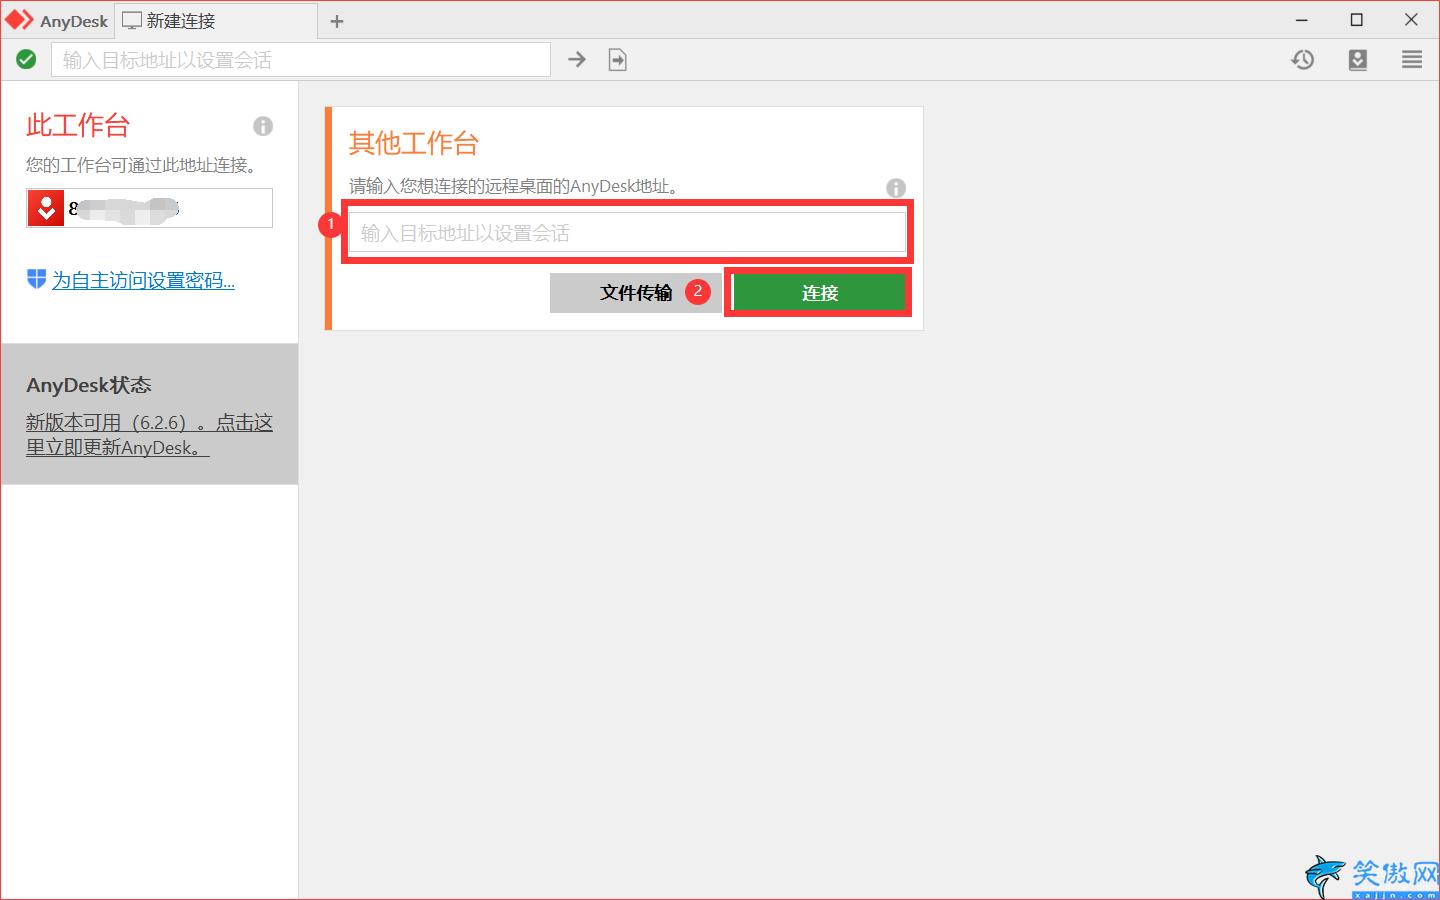Viewport: 1440px width, 900px height.
Task: Open the session history icon
Action: pyautogui.click(x=1302, y=60)
